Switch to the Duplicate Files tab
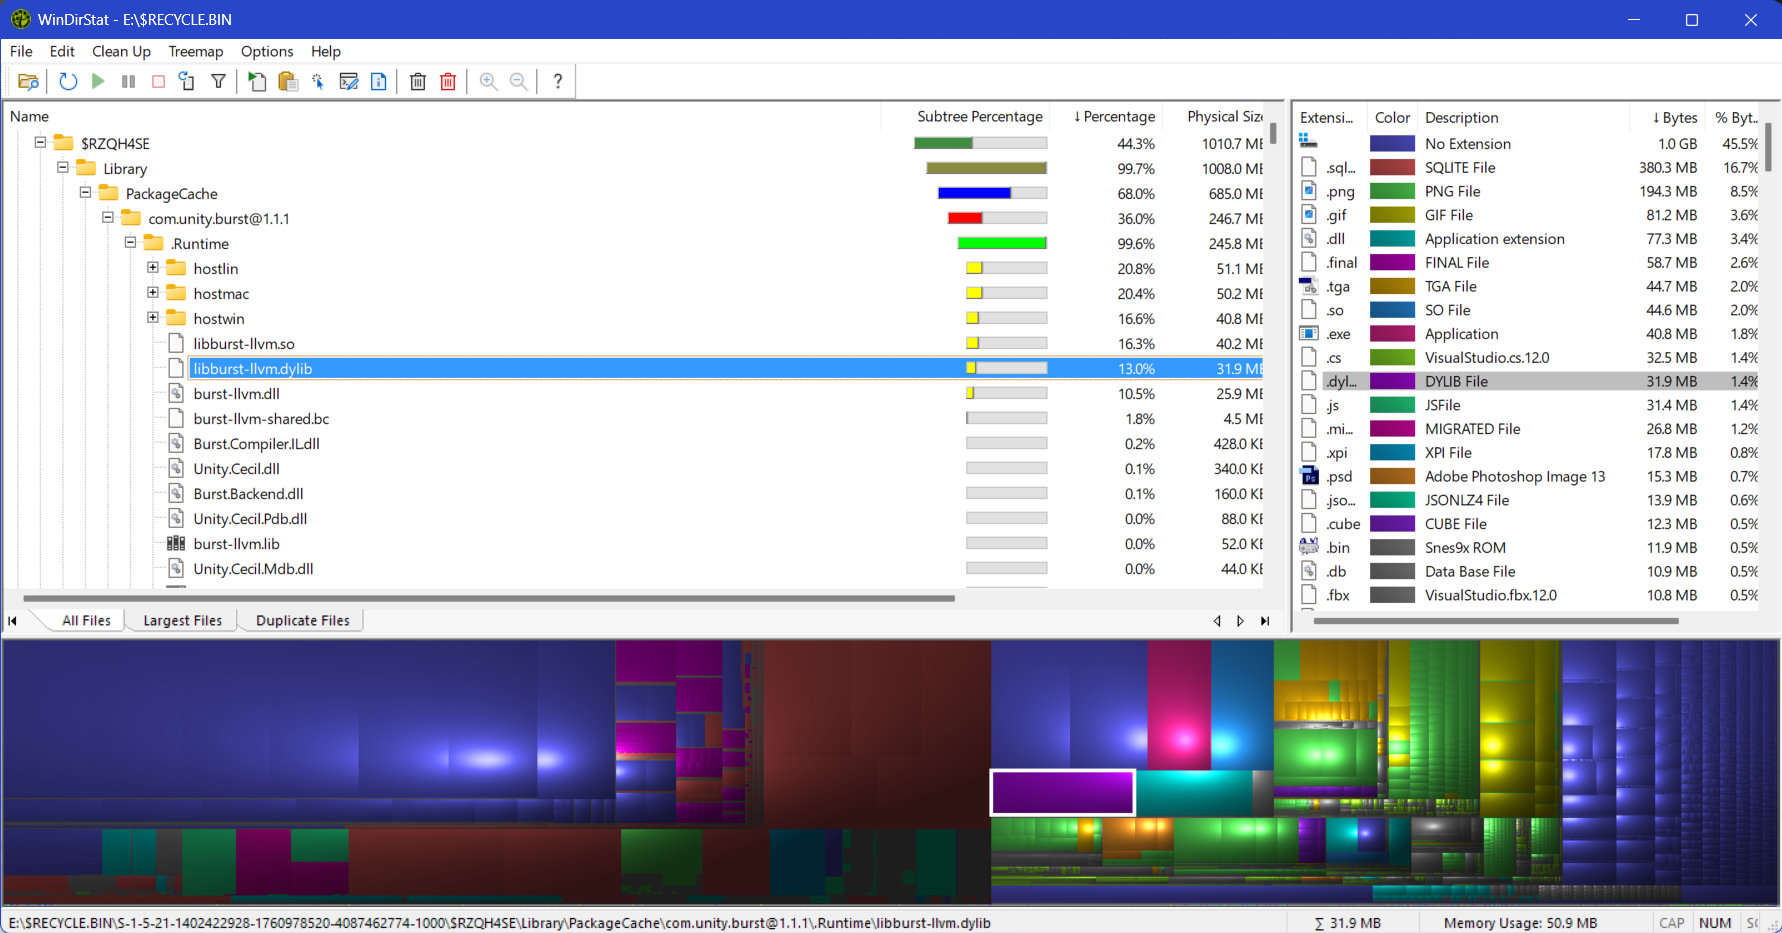The width and height of the screenshot is (1782, 933). point(303,621)
